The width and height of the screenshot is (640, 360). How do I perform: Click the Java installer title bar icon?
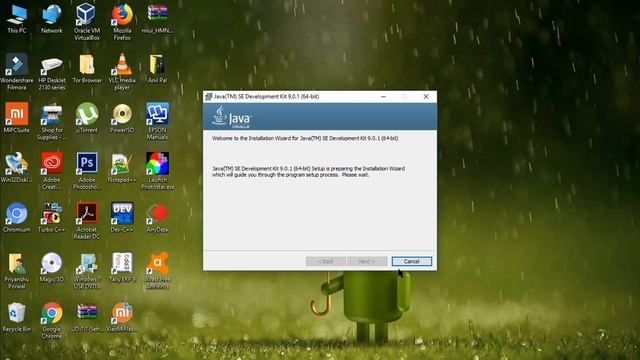tap(209, 96)
